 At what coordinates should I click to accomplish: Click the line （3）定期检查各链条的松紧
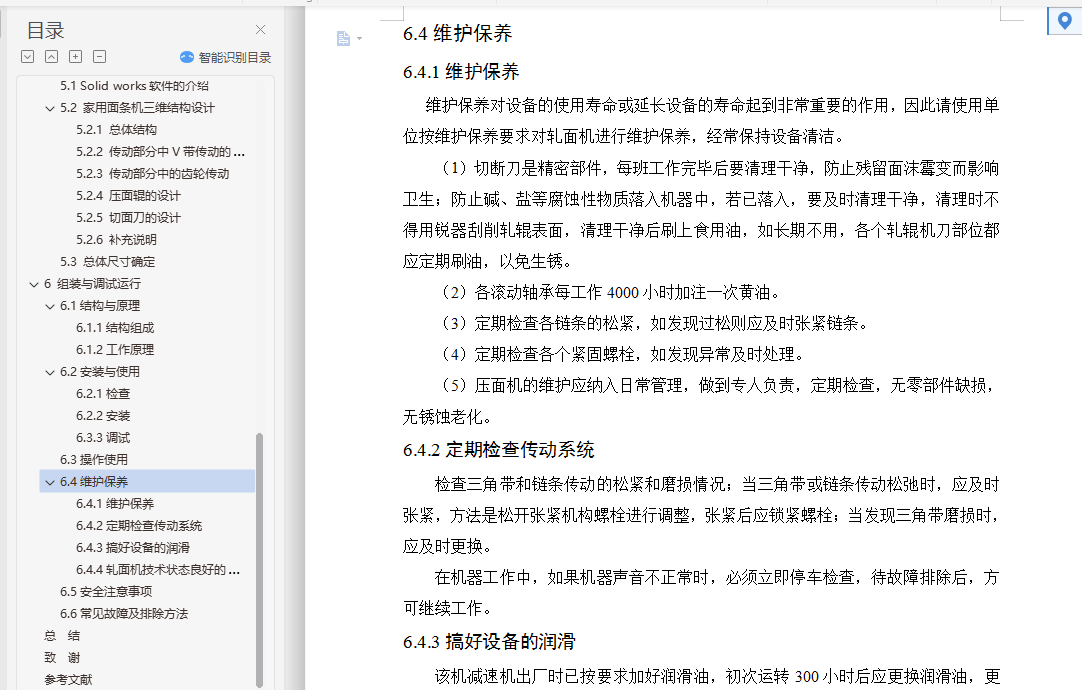pyautogui.click(x=654, y=324)
